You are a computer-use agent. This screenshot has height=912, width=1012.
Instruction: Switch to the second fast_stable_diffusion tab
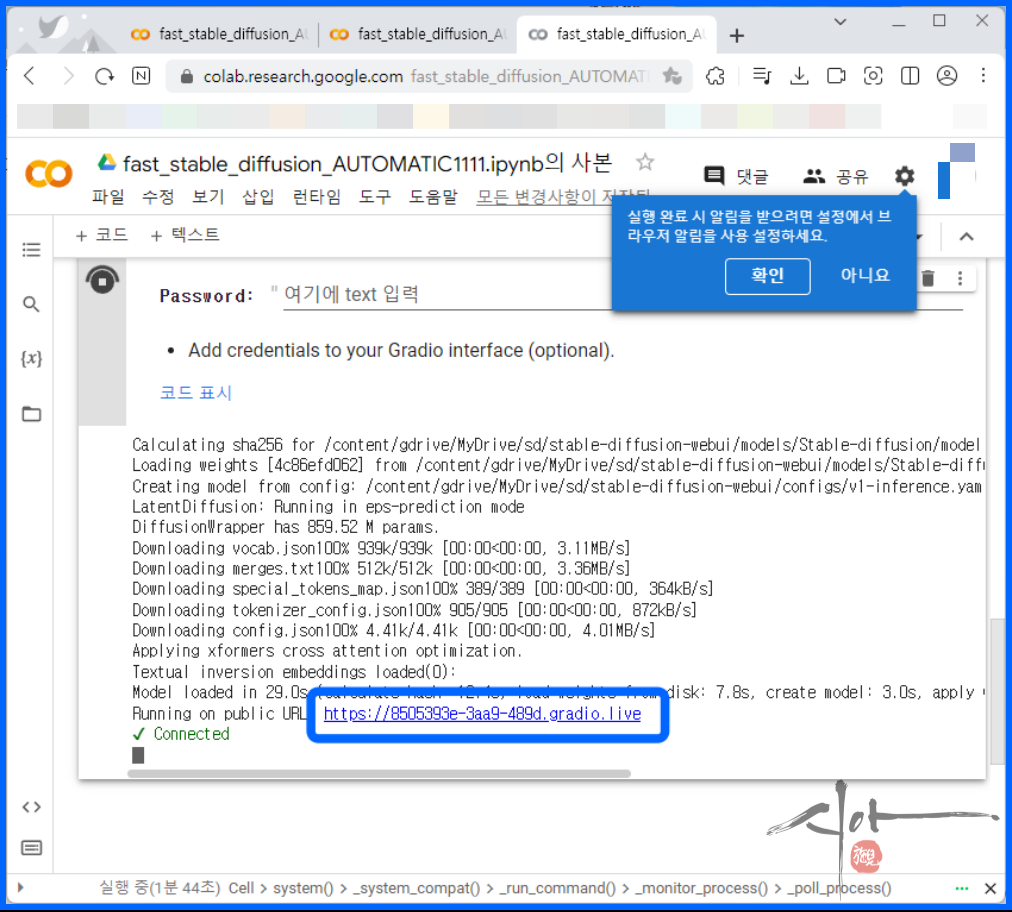pos(418,34)
